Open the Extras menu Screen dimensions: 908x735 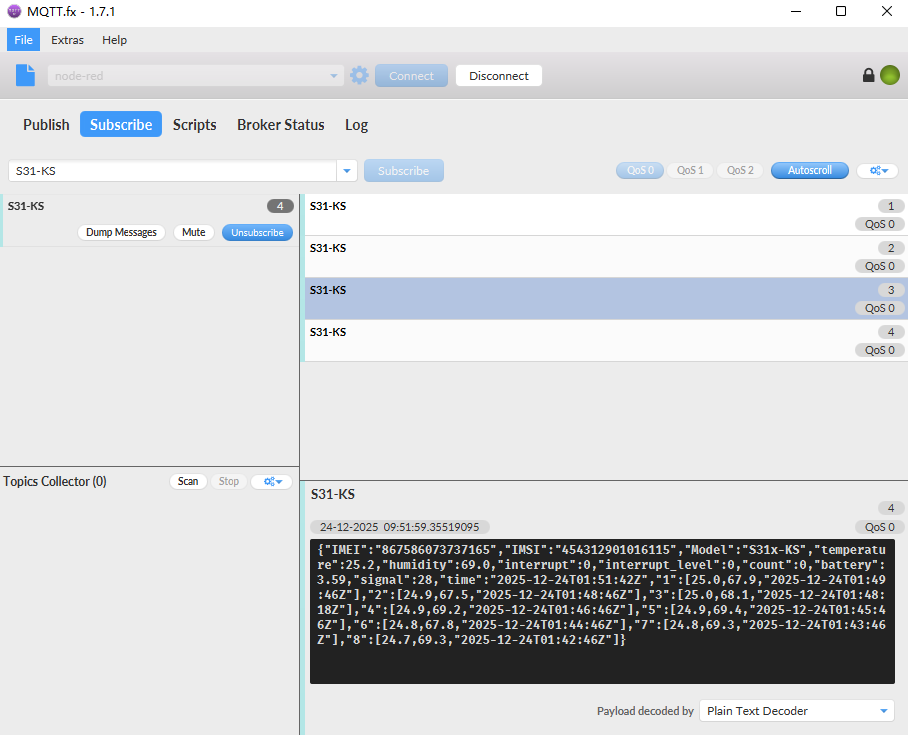[67, 40]
